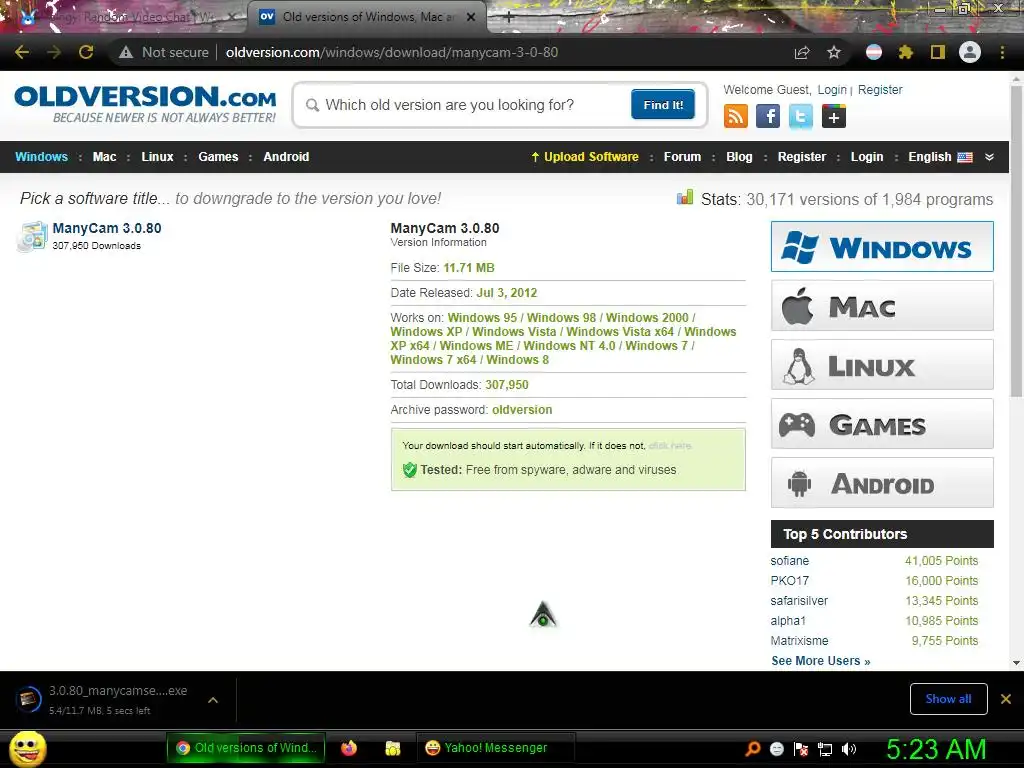Screen dimensions: 1024x768
Task: Reload the page with refresh icon
Action: click(x=86, y=52)
